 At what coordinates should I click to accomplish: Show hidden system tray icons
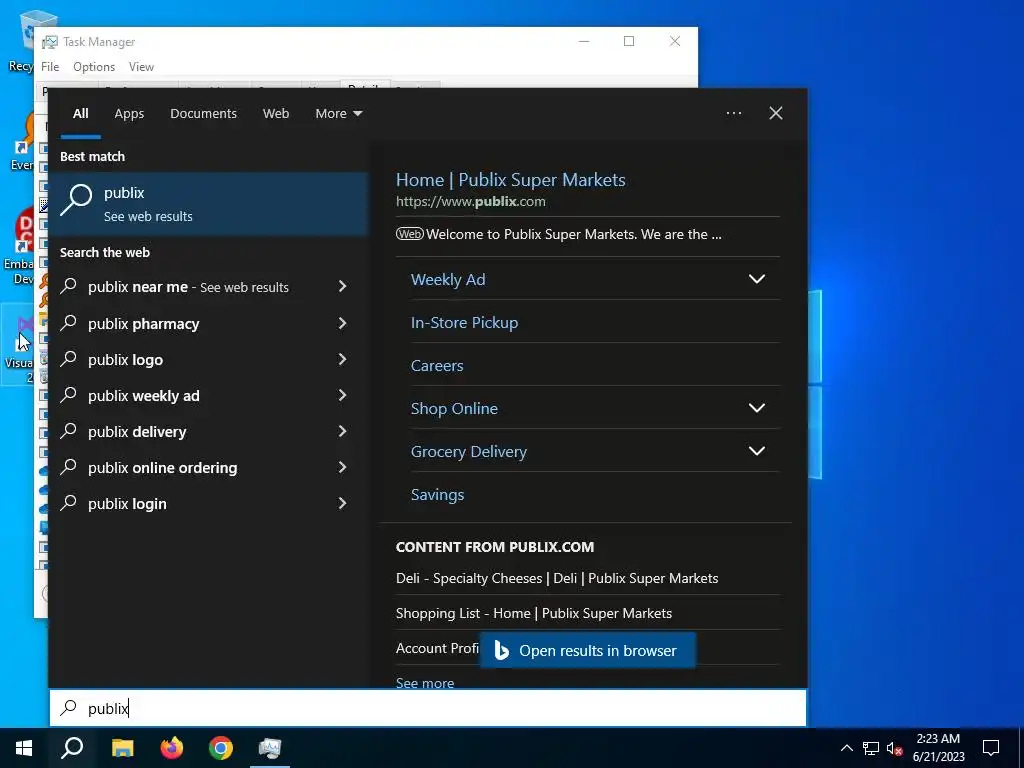(846, 748)
